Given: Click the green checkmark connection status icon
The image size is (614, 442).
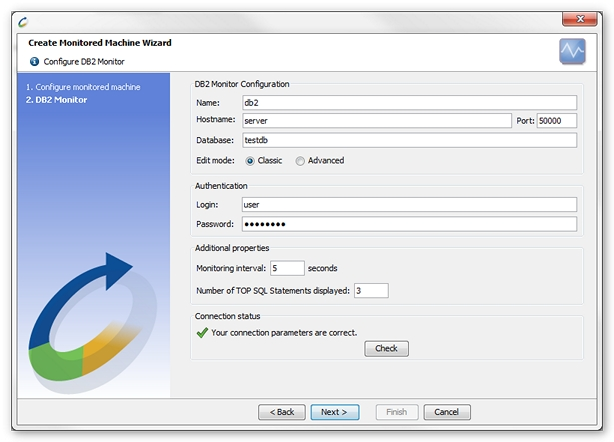Looking at the screenshot, I should tap(202, 333).
